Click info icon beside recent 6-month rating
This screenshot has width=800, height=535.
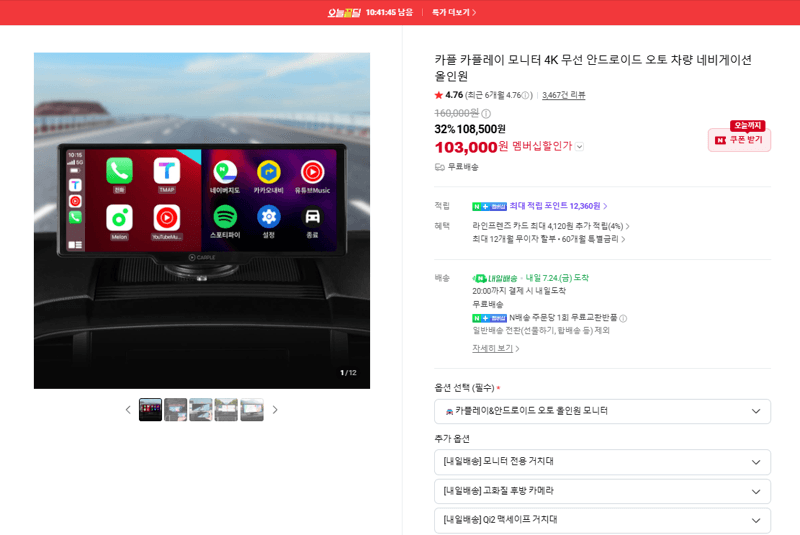coord(526,95)
